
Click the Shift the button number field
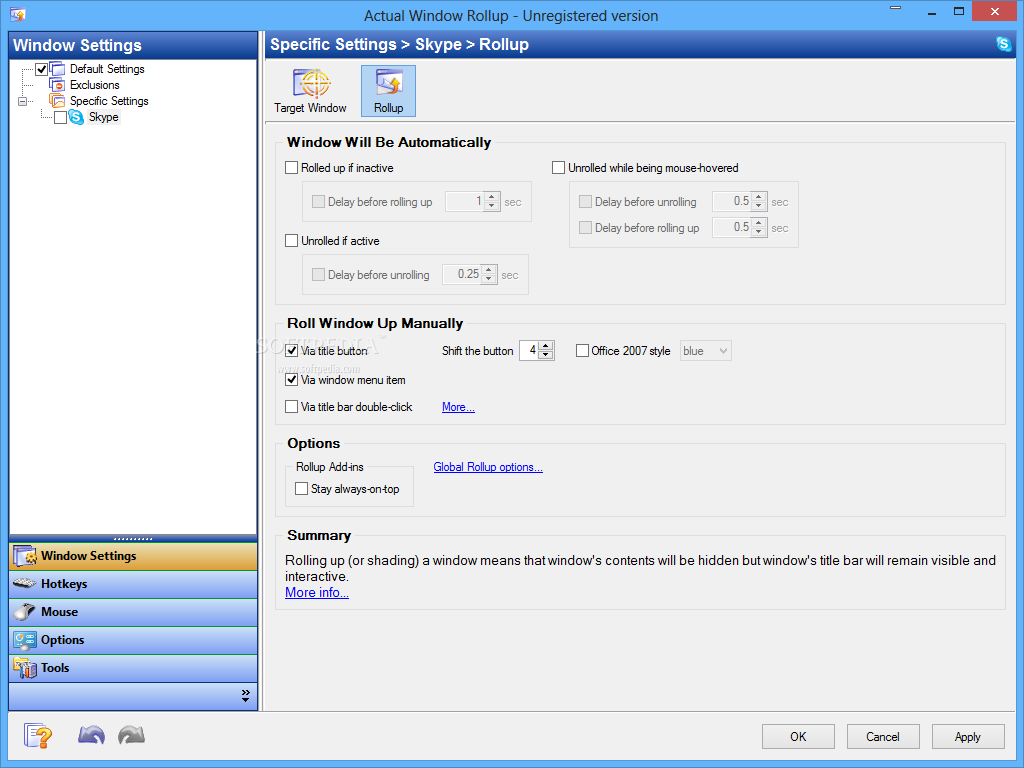tap(529, 351)
